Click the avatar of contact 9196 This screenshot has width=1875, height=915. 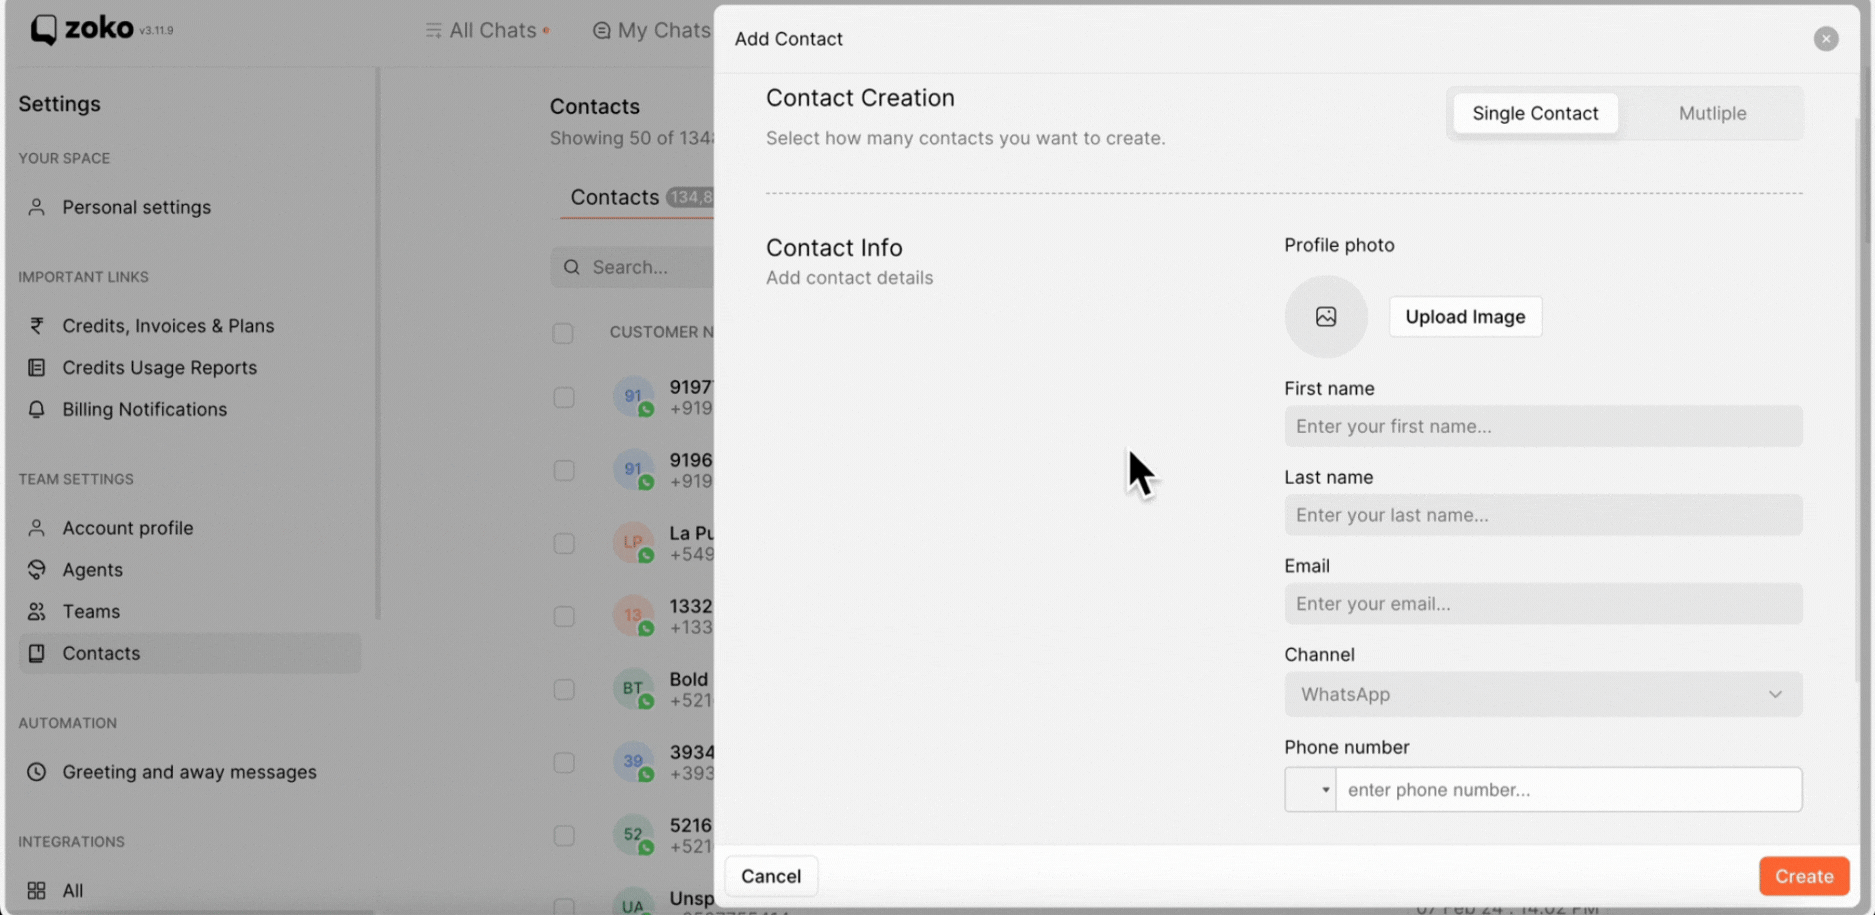633,469
